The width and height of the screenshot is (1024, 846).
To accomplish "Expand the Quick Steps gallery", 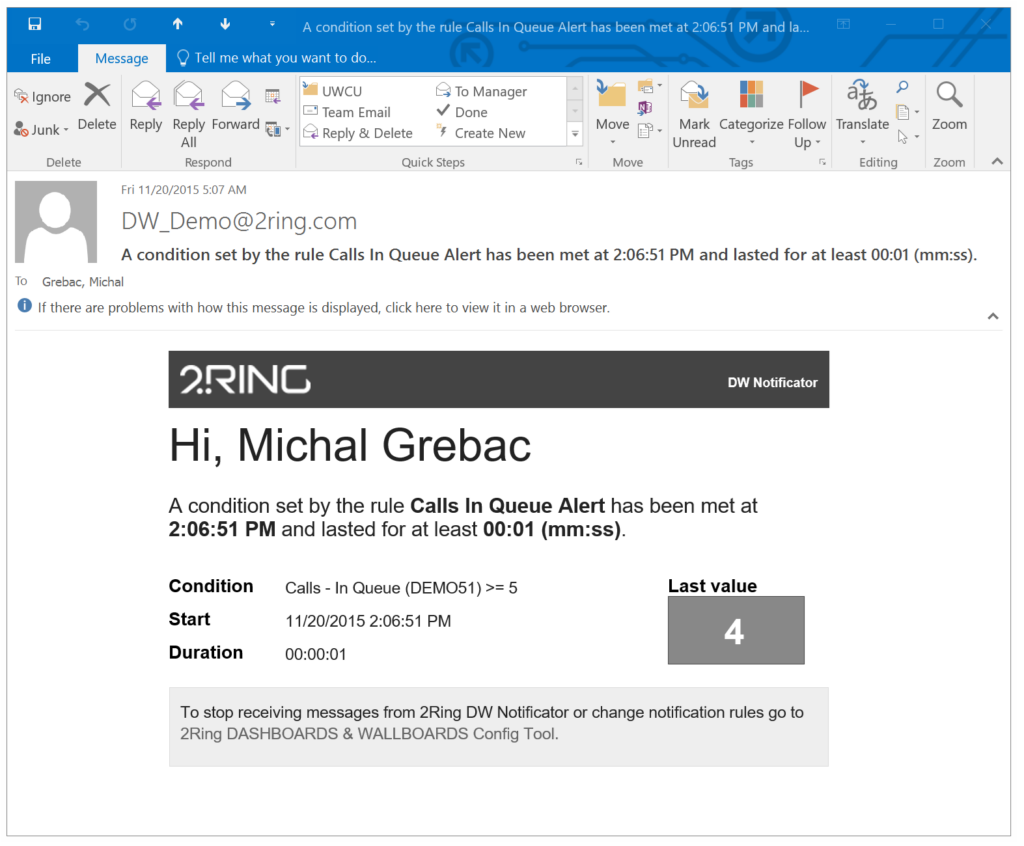I will pos(575,132).
